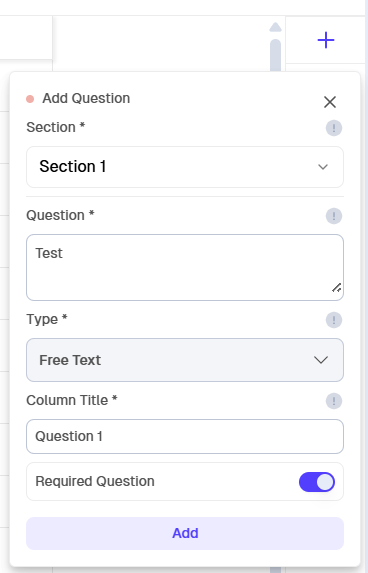Viewport: 368px width, 573px height.
Task: Click the info icon next to Type
Action: tap(334, 320)
